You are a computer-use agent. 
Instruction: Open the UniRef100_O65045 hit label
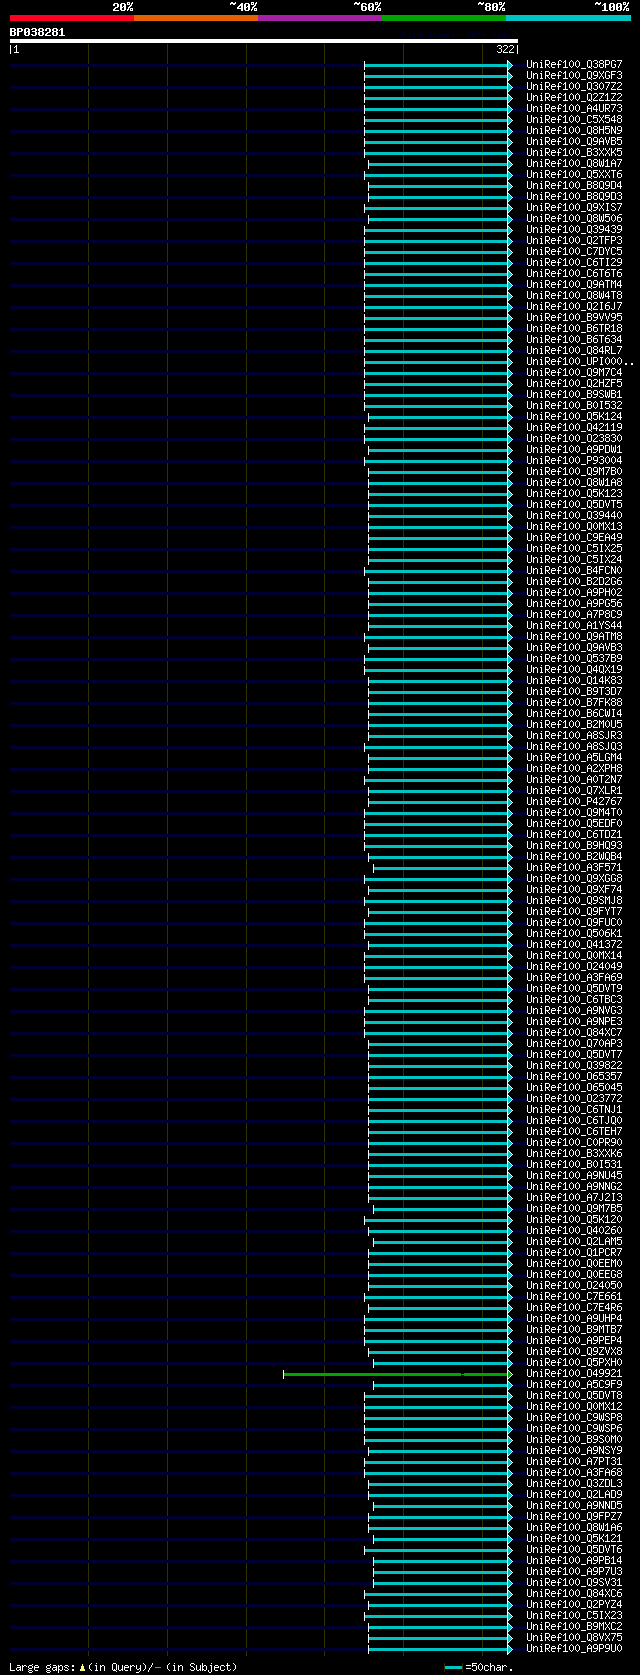(574, 1088)
